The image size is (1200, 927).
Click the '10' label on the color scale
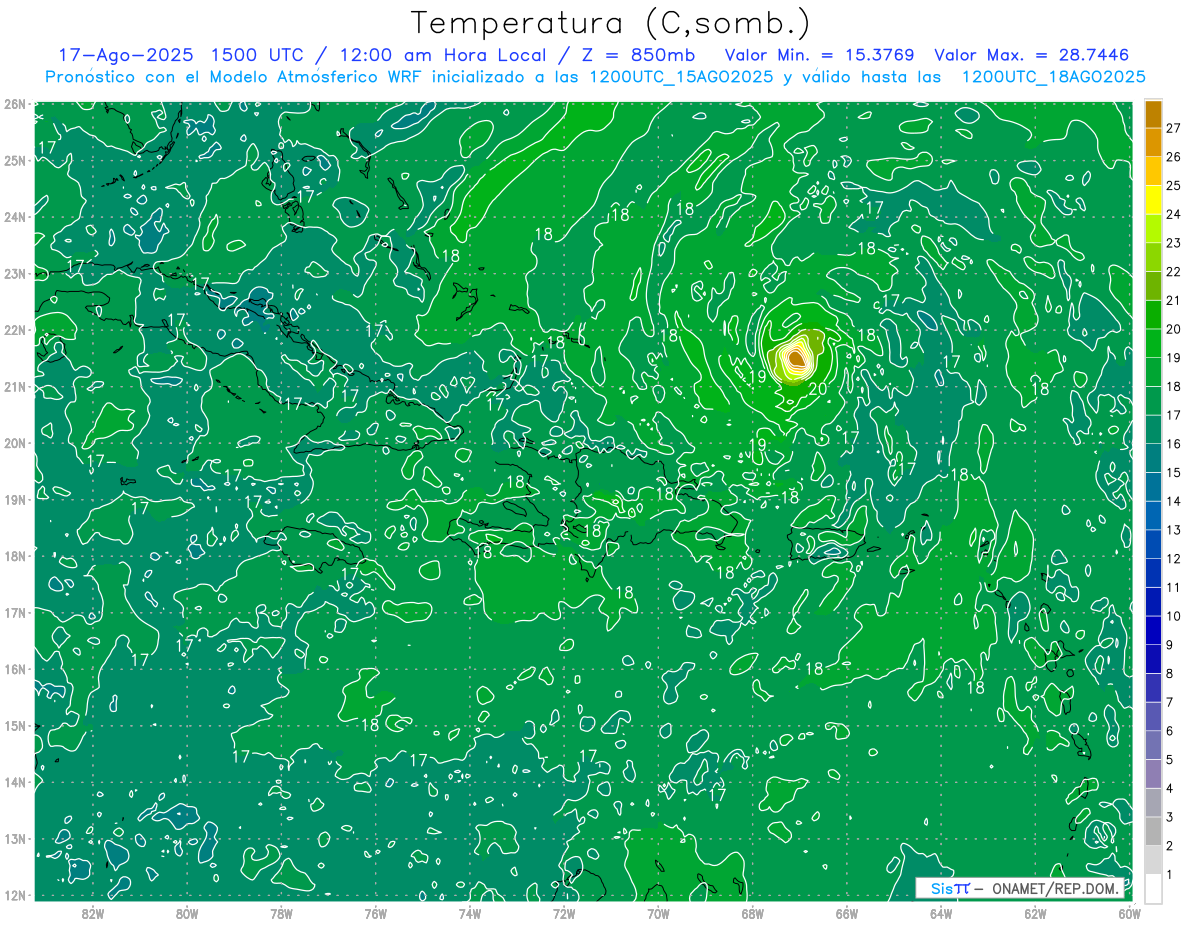pyautogui.click(x=1174, y=616)
